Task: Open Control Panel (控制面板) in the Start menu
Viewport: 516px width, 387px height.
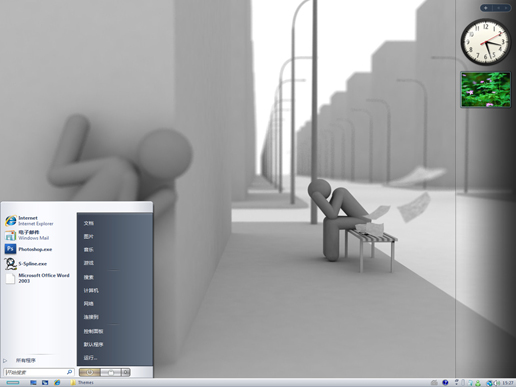Action: click(93, 331)
